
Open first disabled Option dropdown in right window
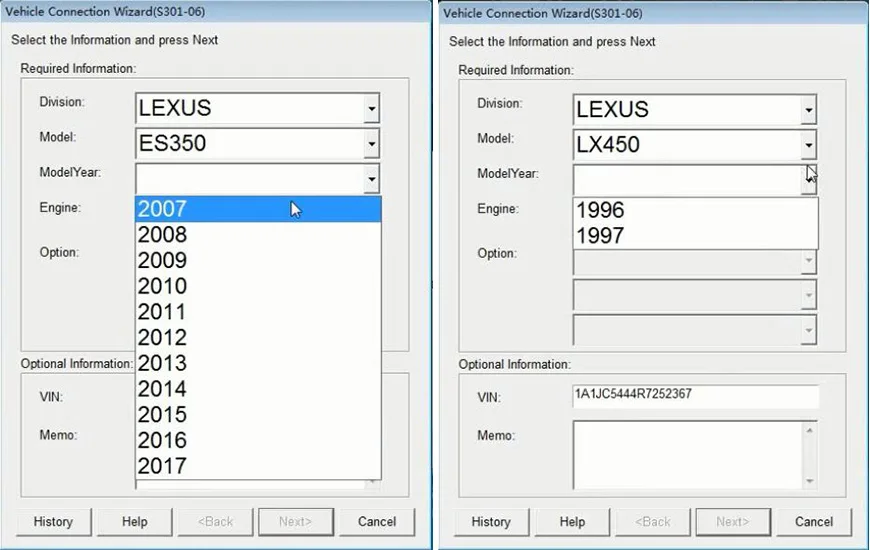tap(808, 260)
